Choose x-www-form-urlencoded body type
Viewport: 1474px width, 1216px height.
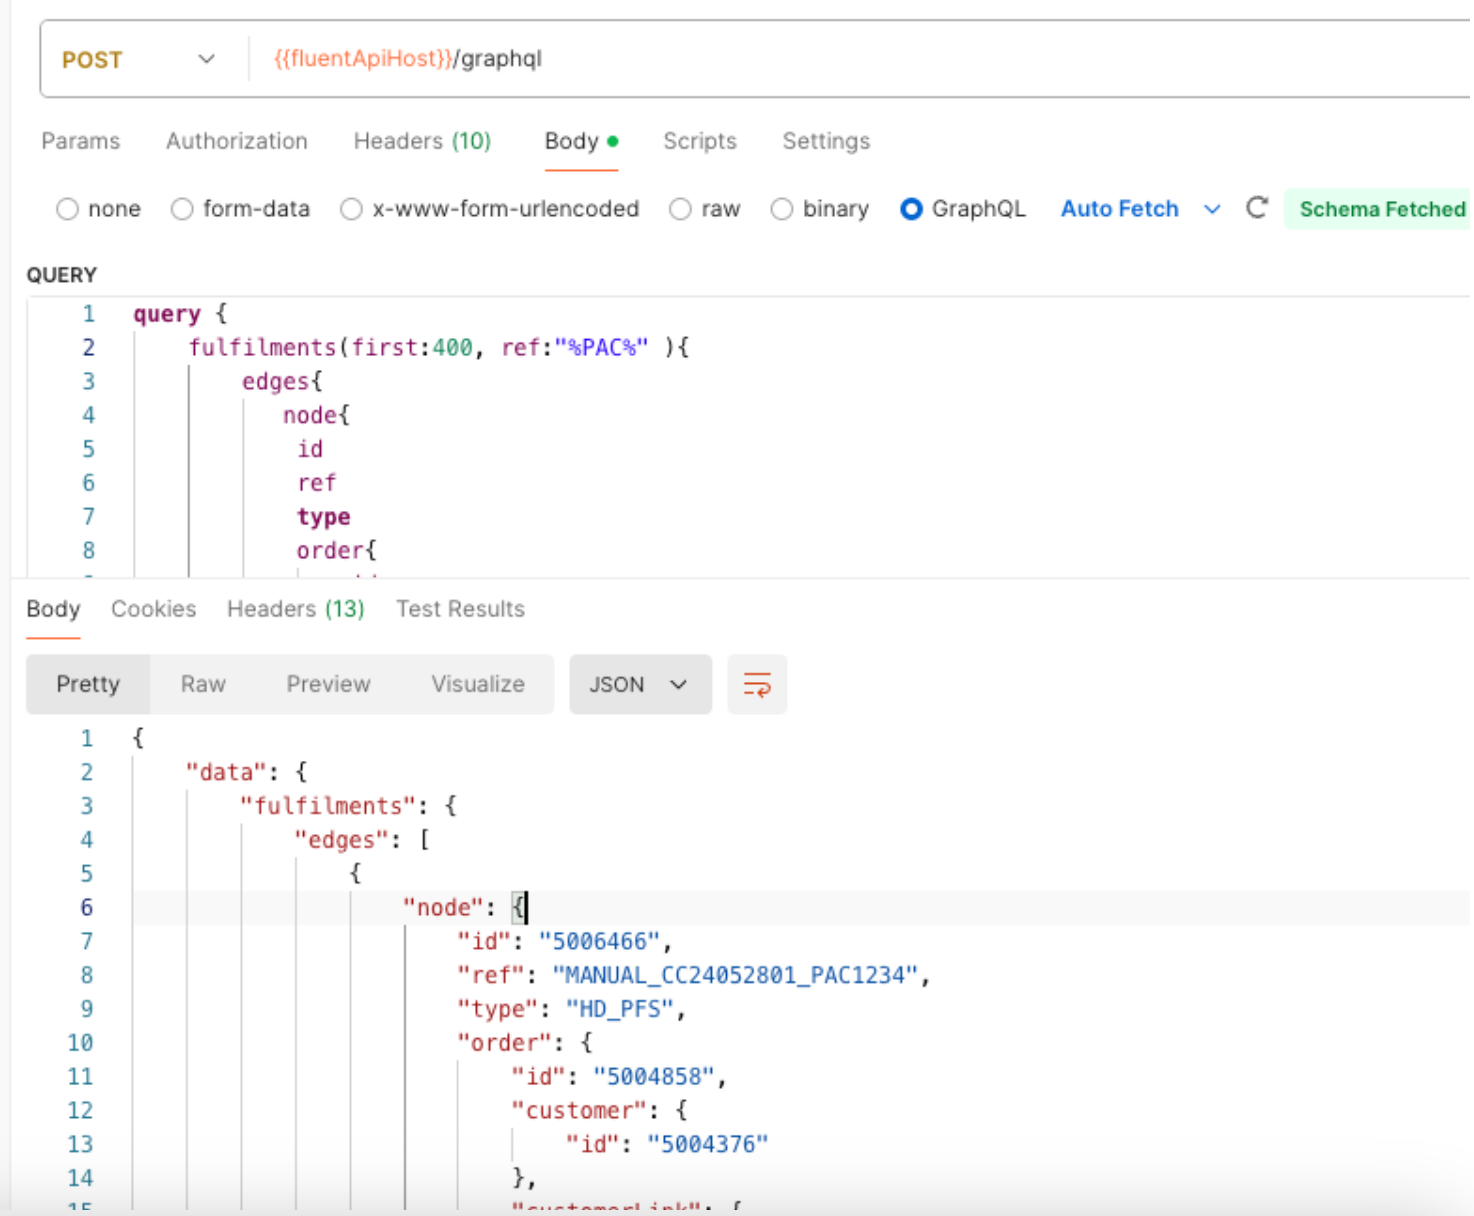[x=351, y=209]
